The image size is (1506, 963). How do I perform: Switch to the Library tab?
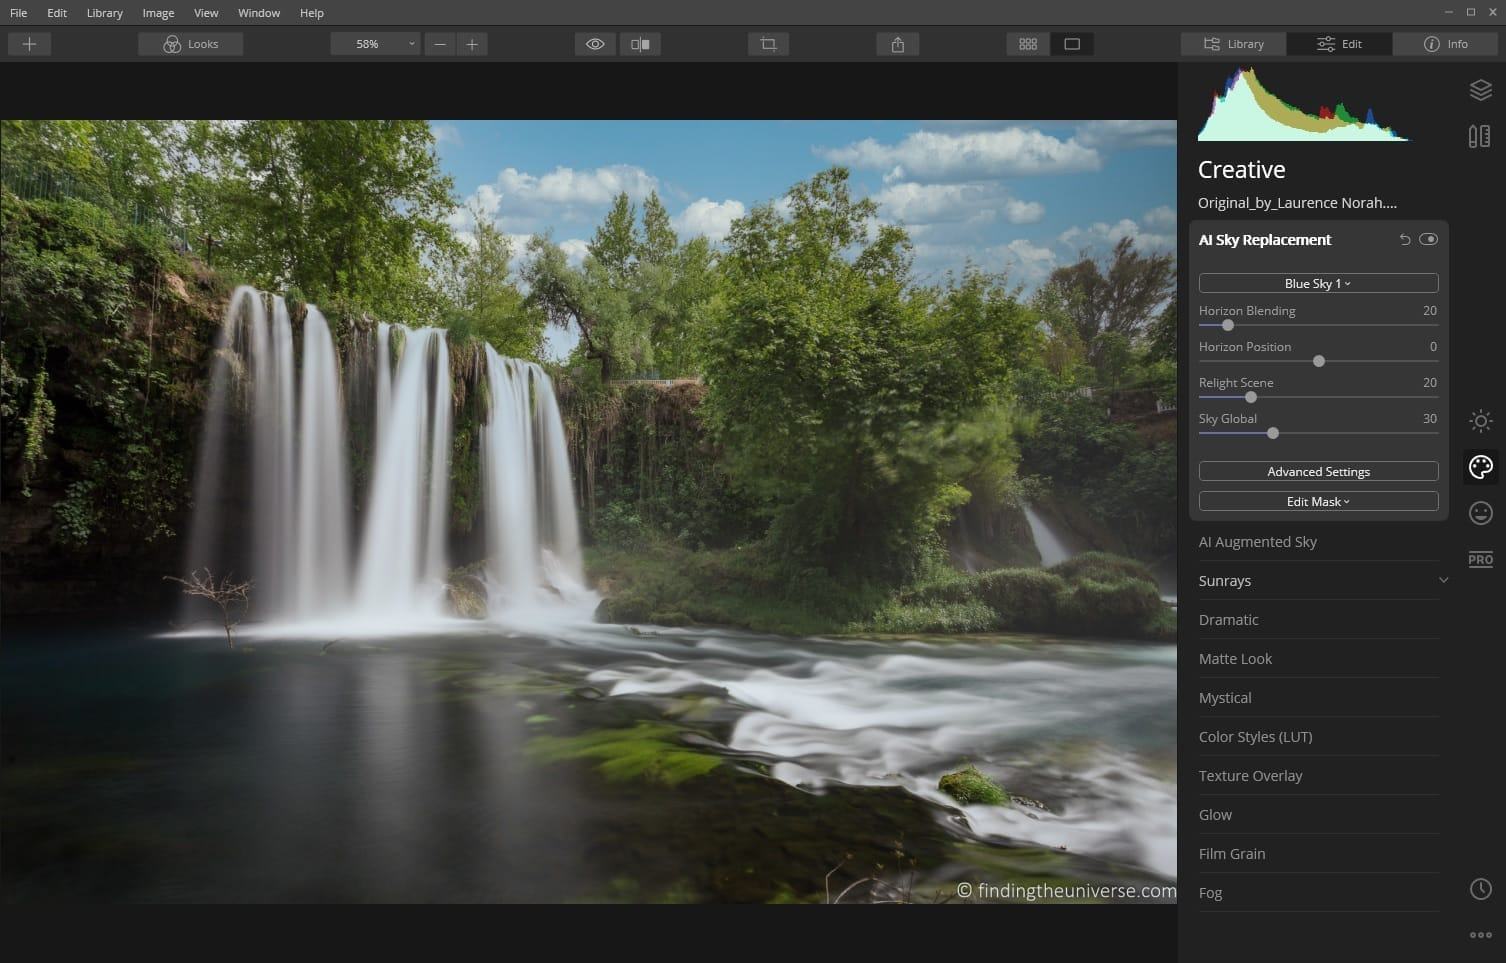pos(1233,43)
